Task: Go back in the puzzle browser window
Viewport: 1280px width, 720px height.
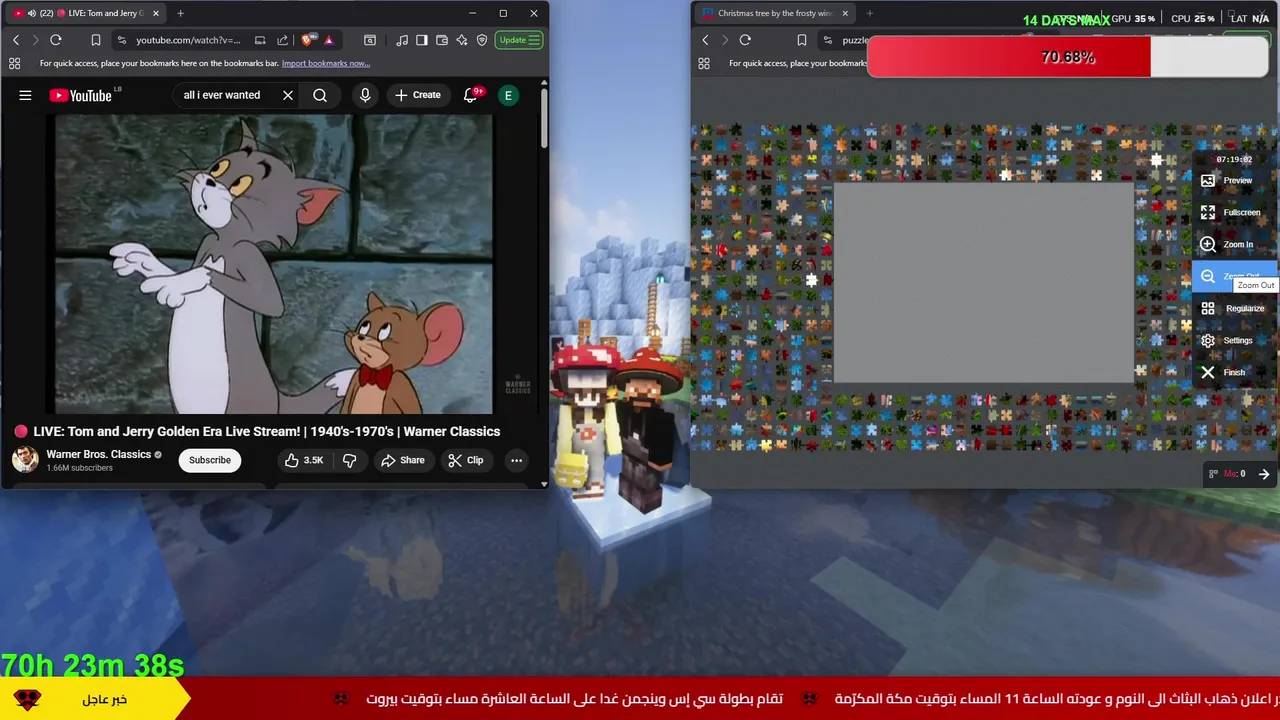Action: click(705, 40)
